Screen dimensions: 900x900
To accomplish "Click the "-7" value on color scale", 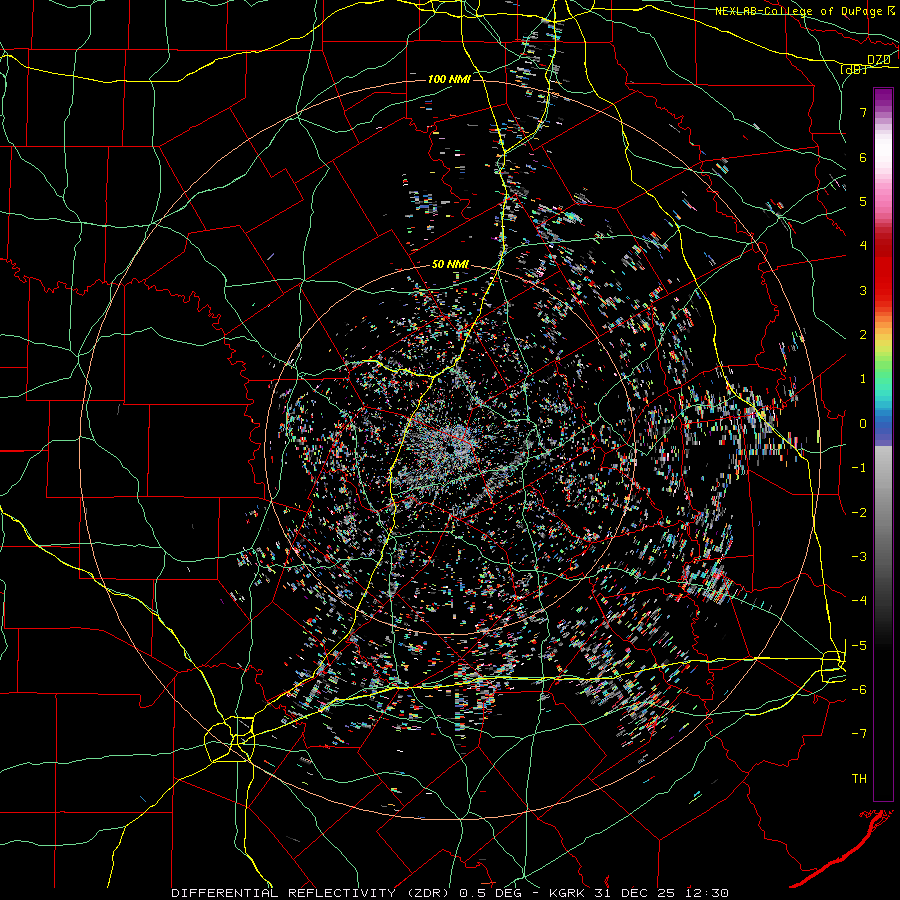I will (x=859, y=734).
